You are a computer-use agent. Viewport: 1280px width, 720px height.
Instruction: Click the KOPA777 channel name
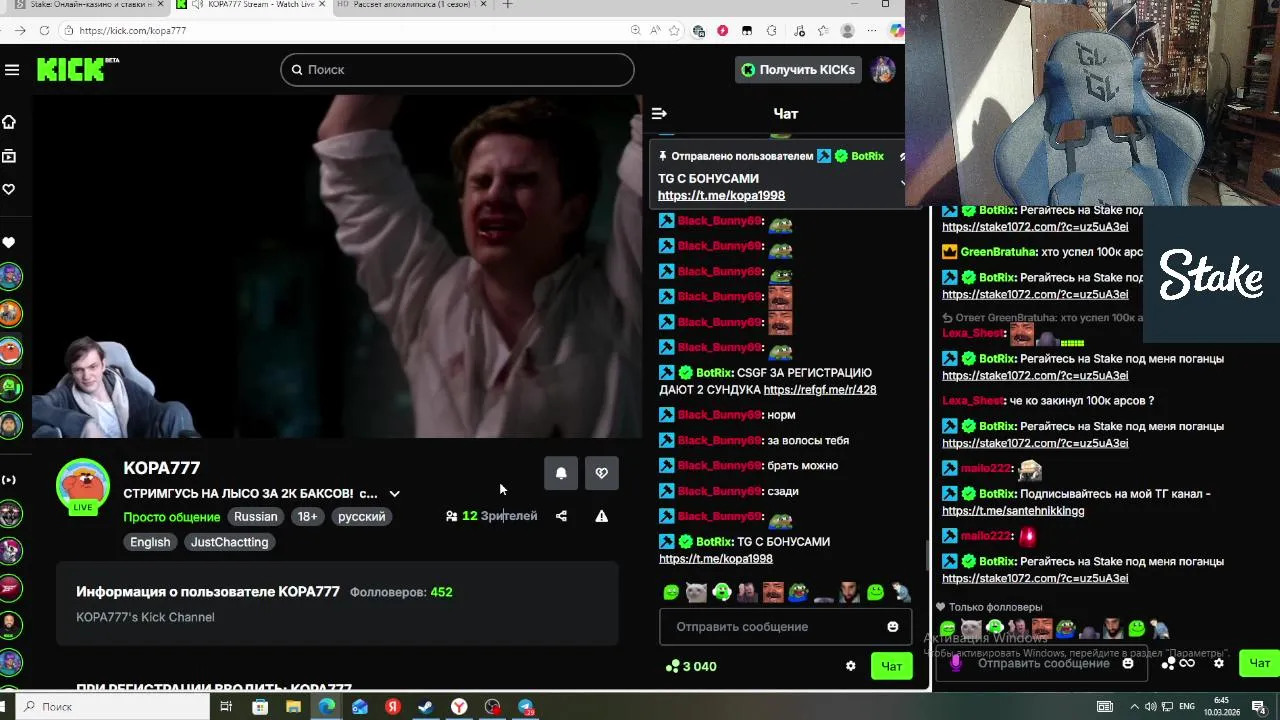click(x=162, y=468)
